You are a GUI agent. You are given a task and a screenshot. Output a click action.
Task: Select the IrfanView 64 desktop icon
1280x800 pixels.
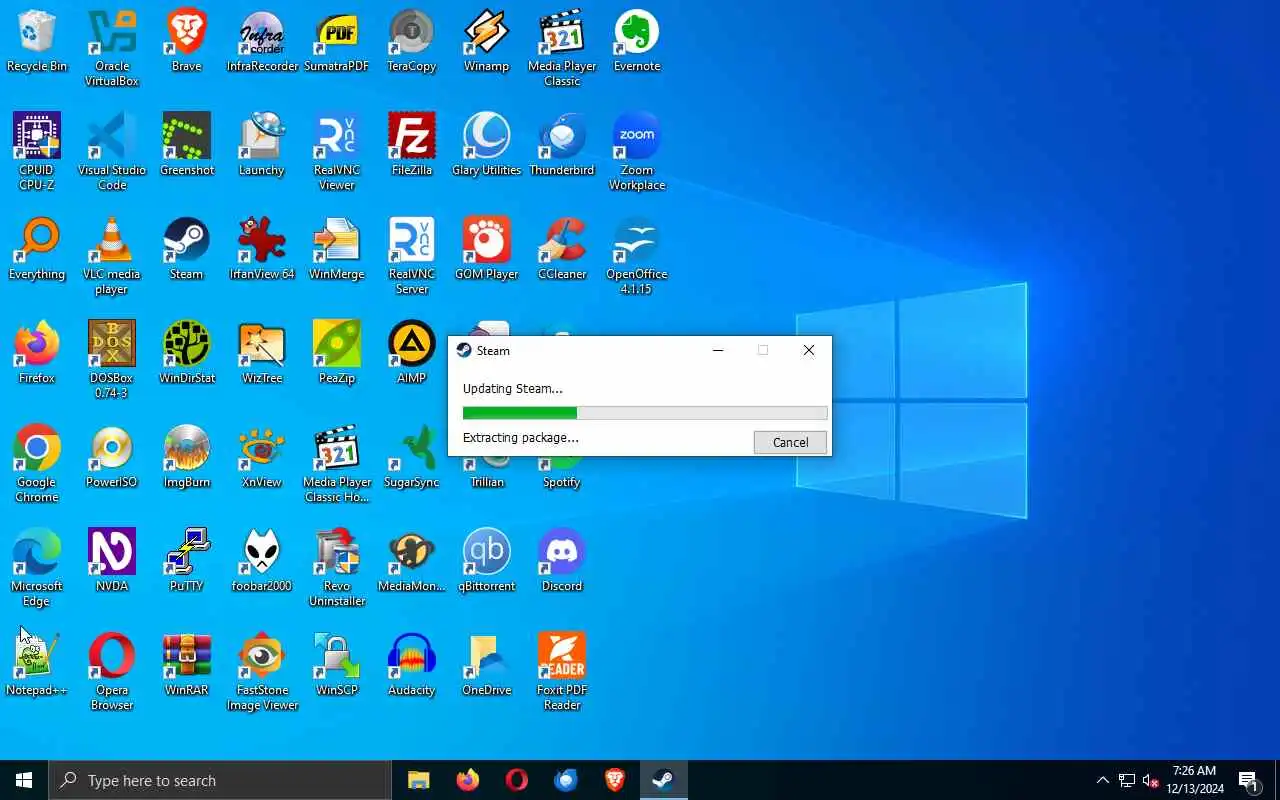(x=262, y=249)
